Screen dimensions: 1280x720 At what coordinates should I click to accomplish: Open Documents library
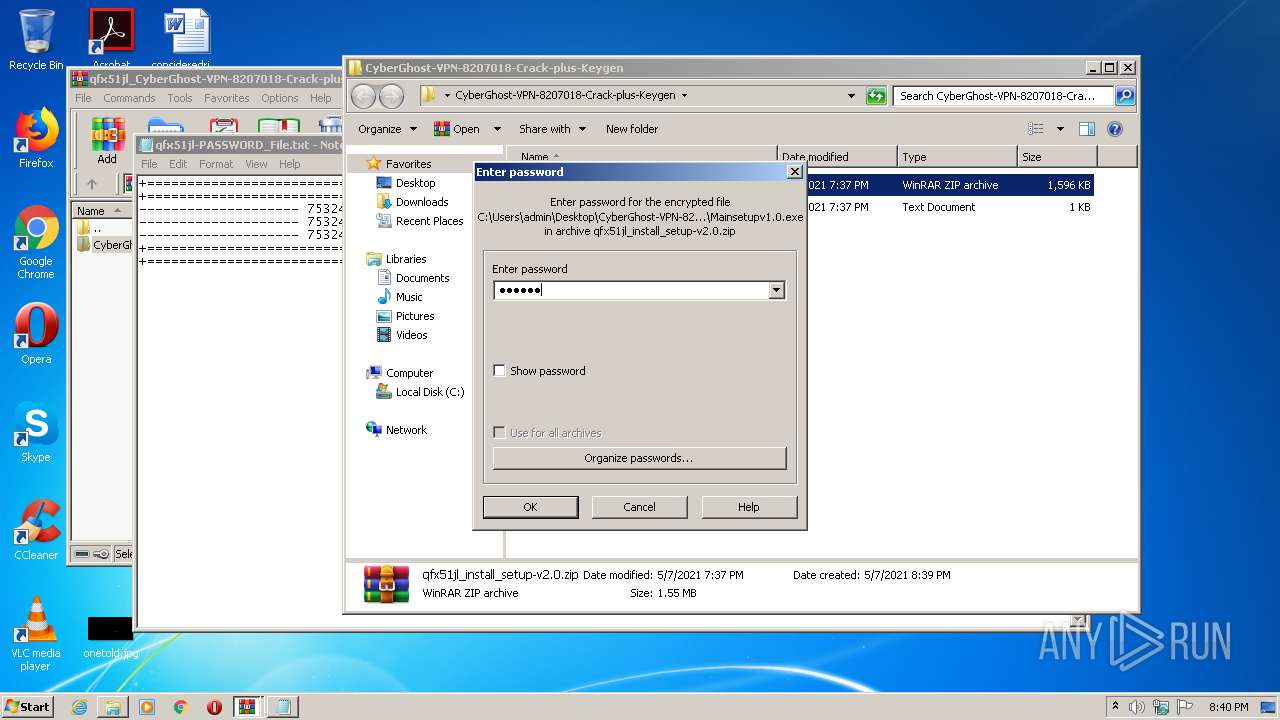click(x=422, y=278)
